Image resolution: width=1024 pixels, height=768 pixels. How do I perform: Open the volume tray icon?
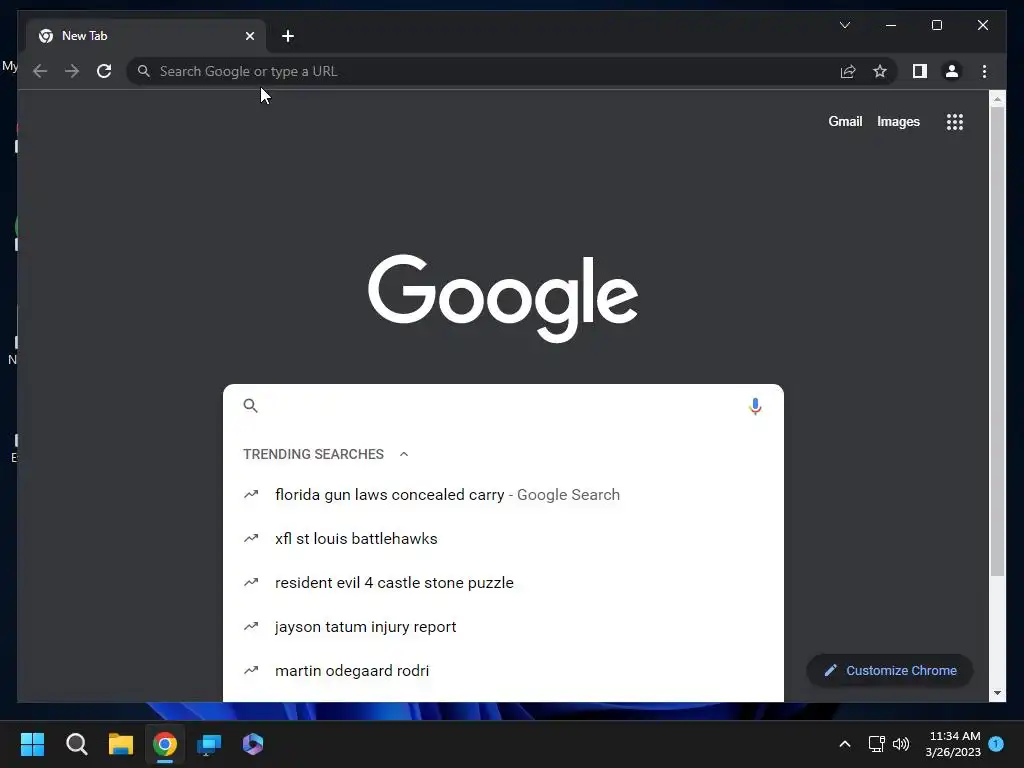(901, 744)
